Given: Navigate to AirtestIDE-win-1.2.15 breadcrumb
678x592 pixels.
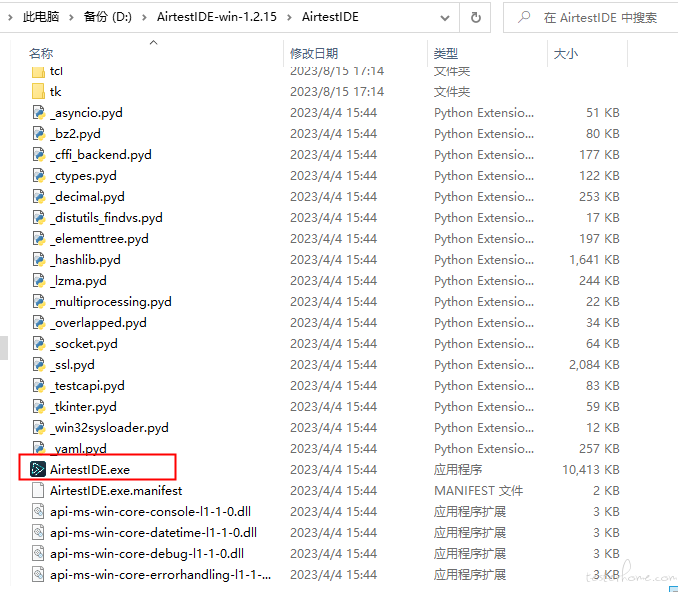Looking at the screenshot, I should click(217, 17).
